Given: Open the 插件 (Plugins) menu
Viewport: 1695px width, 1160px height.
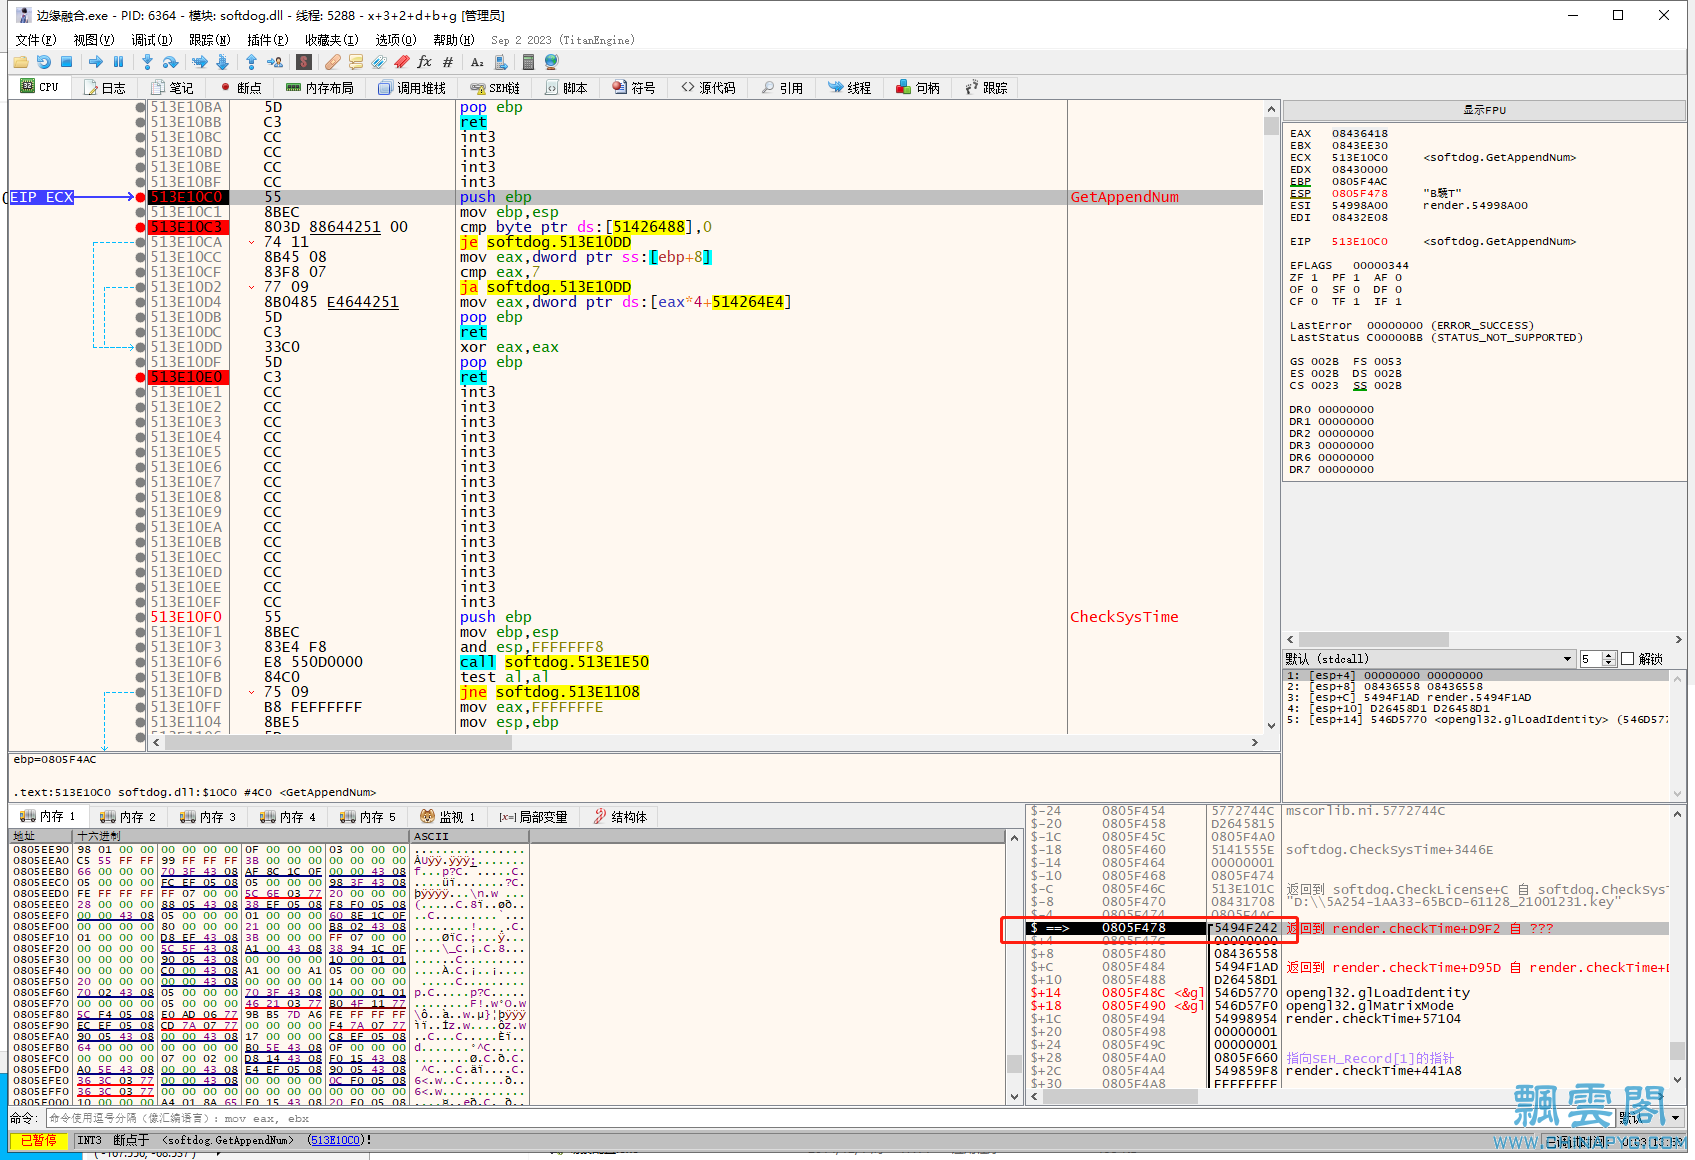Looking at the screenshot, I should (268, 40).
